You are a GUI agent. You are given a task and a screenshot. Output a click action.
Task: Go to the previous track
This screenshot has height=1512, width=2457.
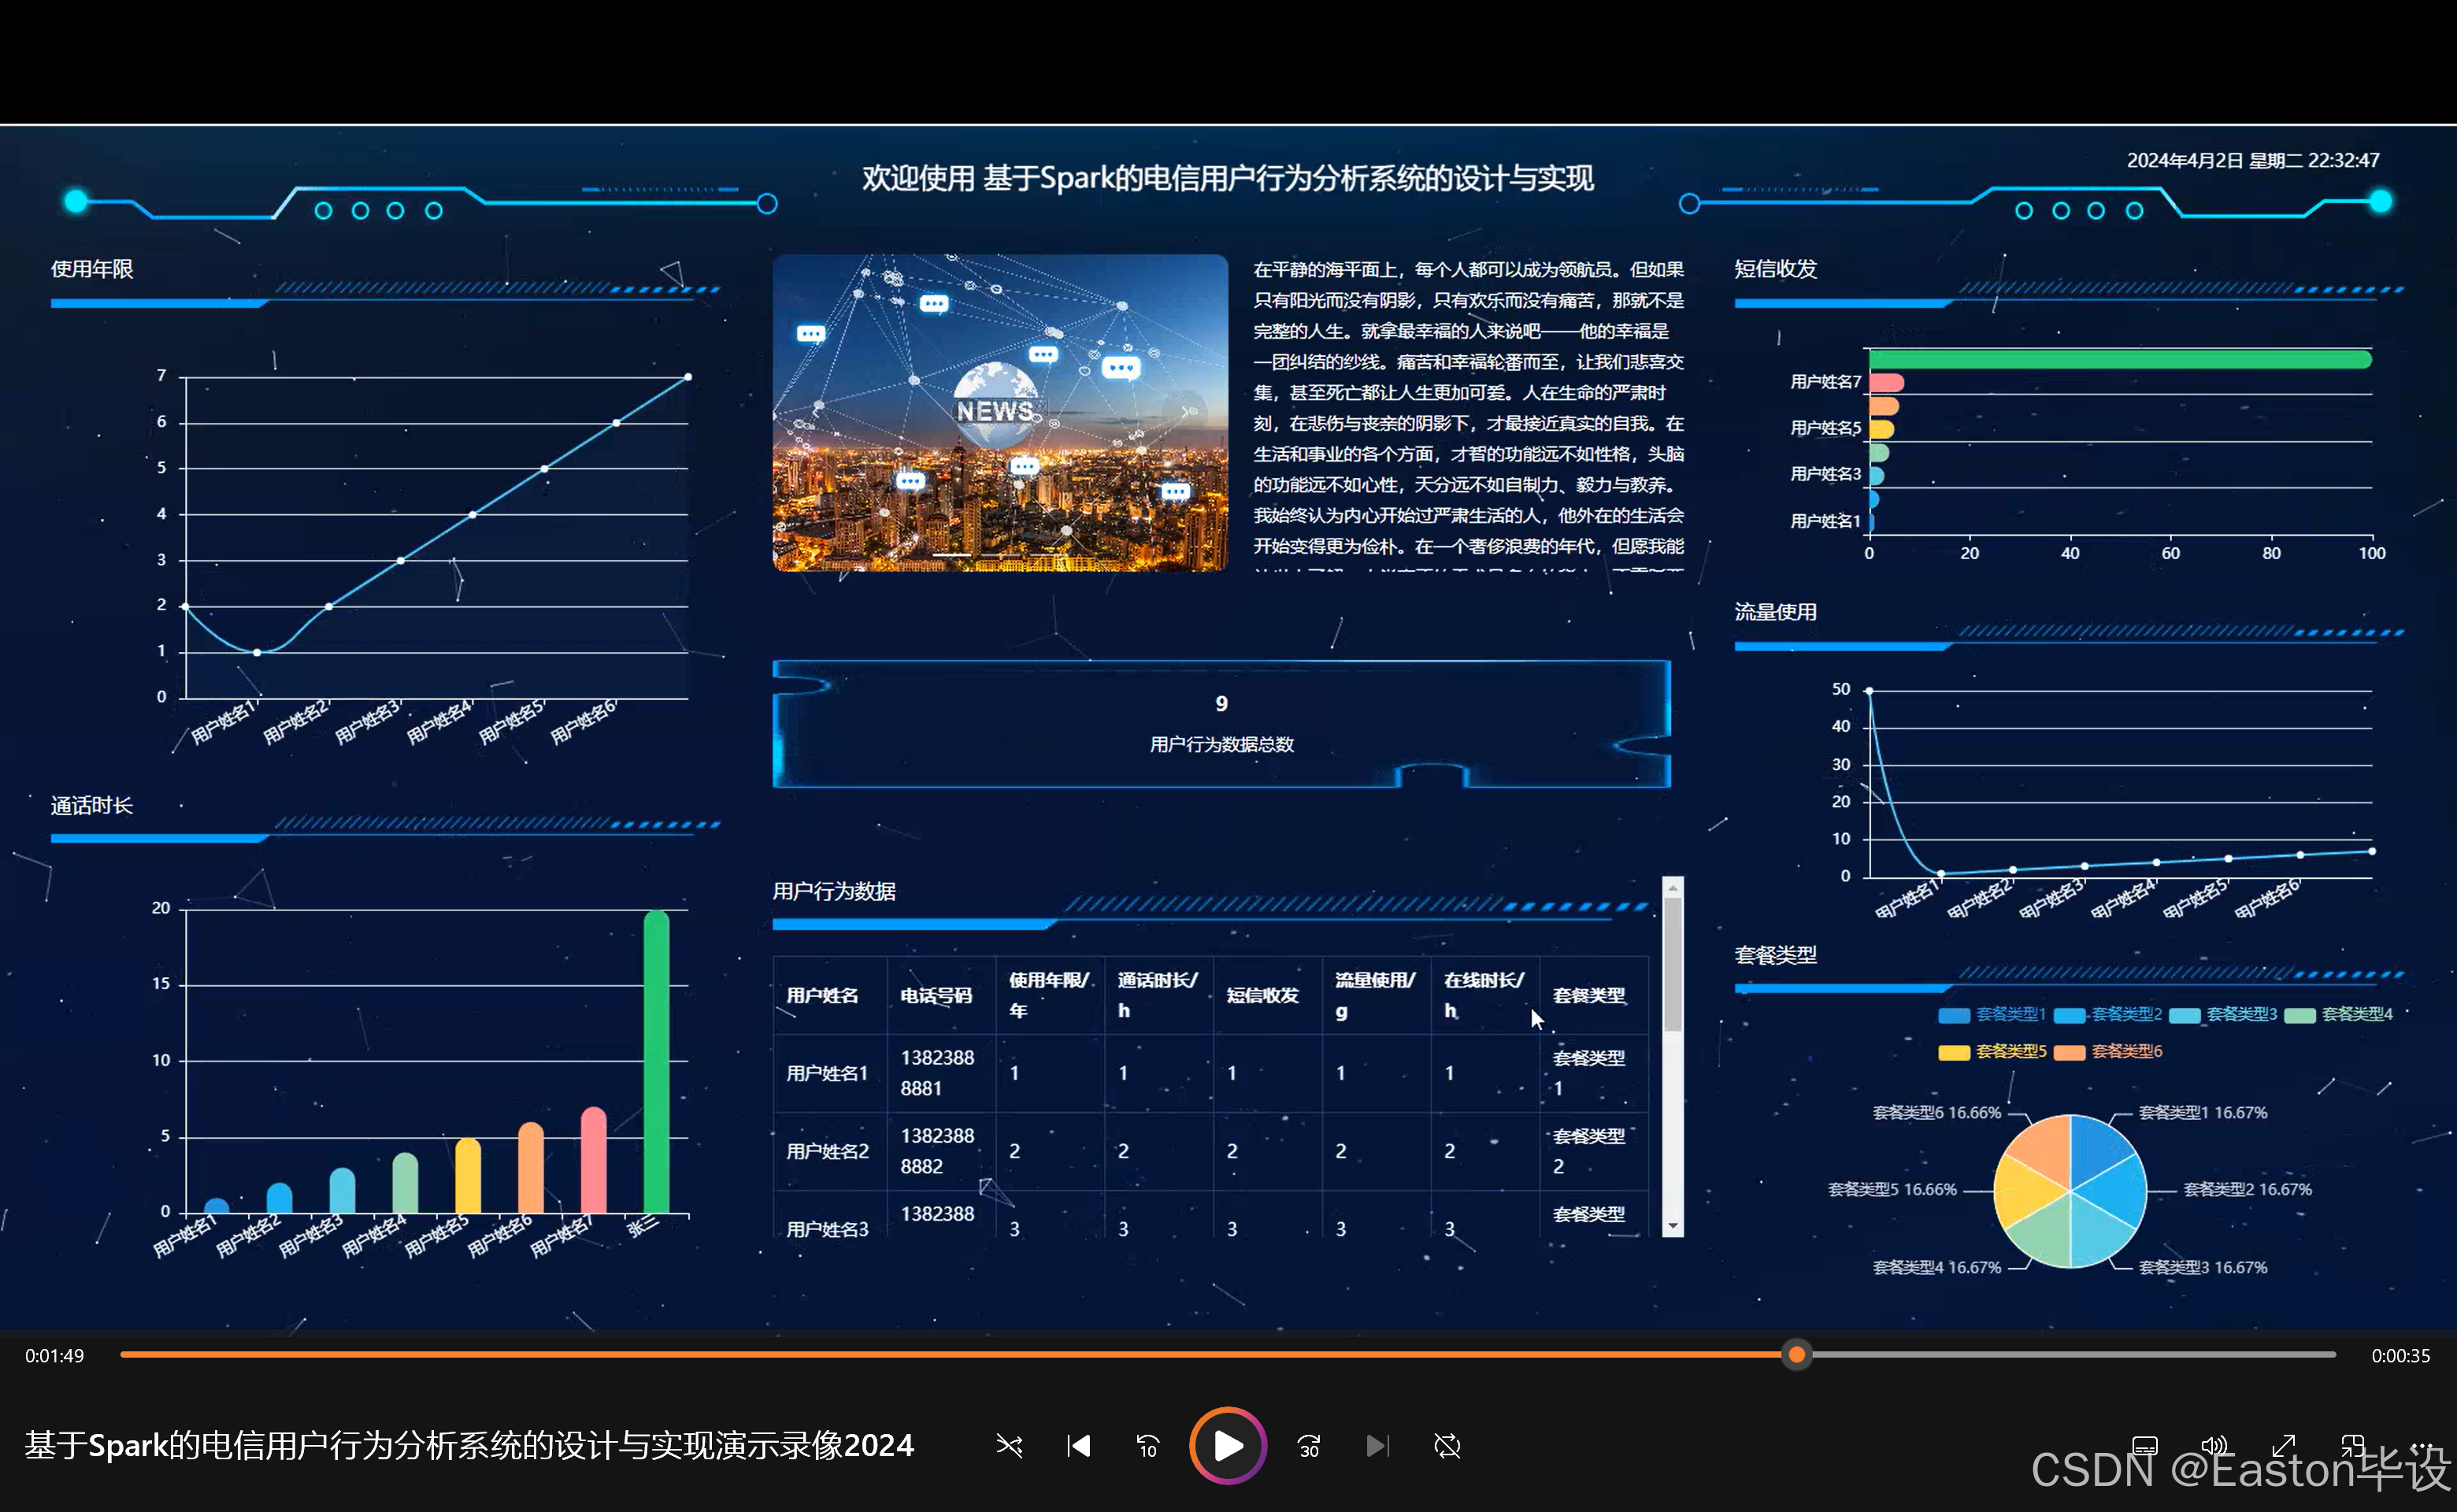(1078, 1446)
